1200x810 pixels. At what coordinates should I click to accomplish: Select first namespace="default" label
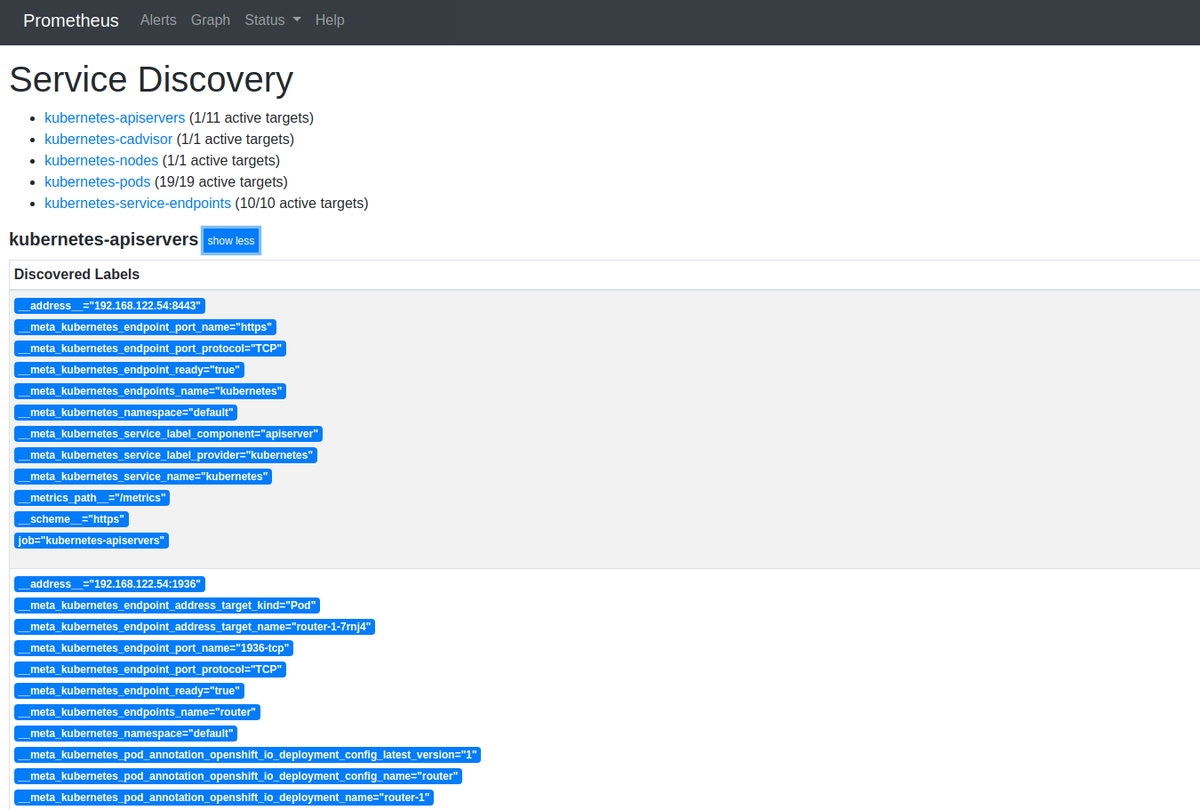point(126,412)
